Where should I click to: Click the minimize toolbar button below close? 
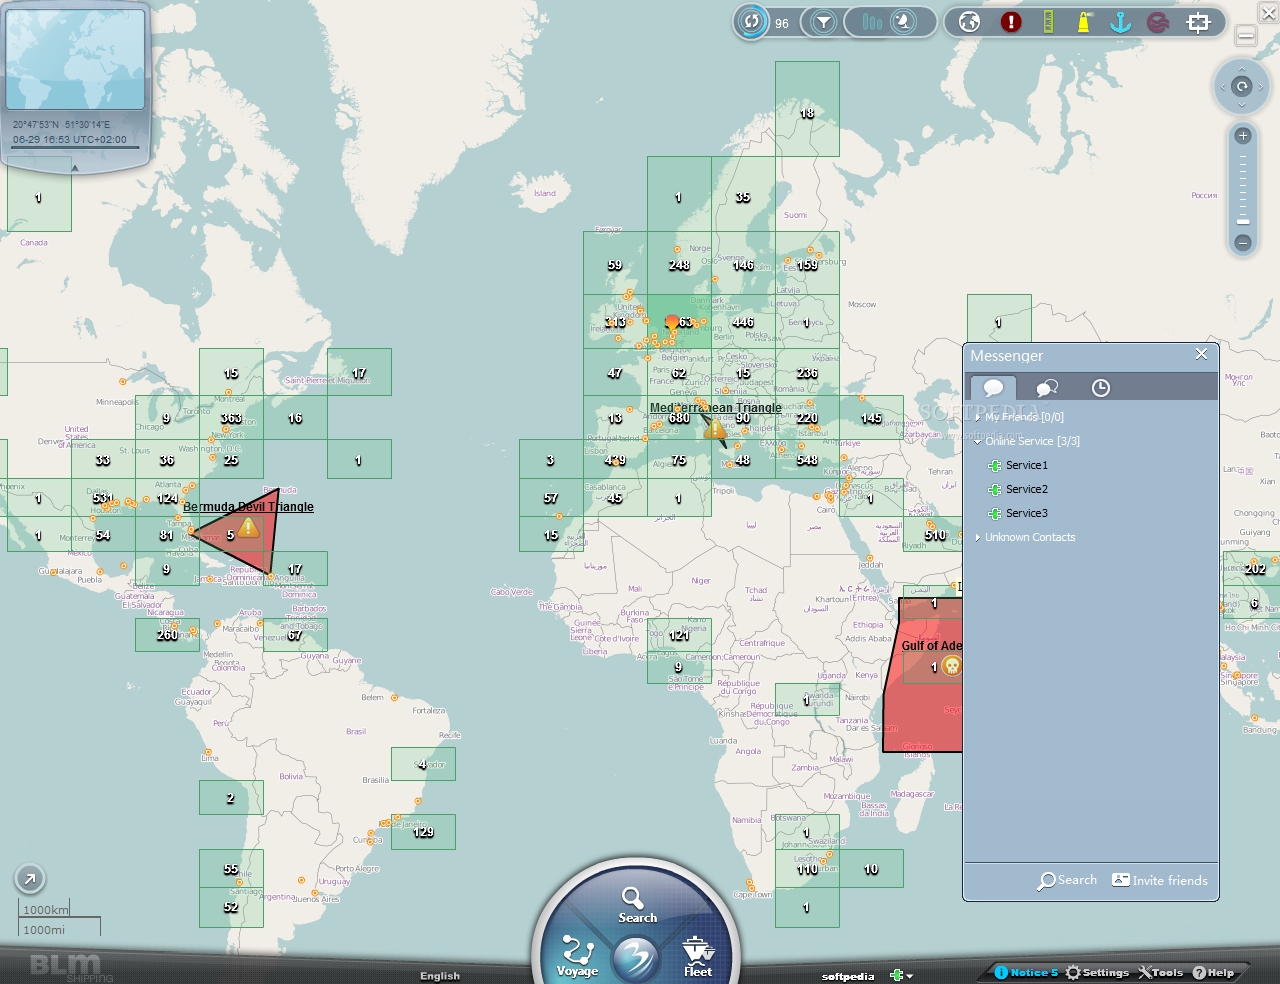(1246, 36)
